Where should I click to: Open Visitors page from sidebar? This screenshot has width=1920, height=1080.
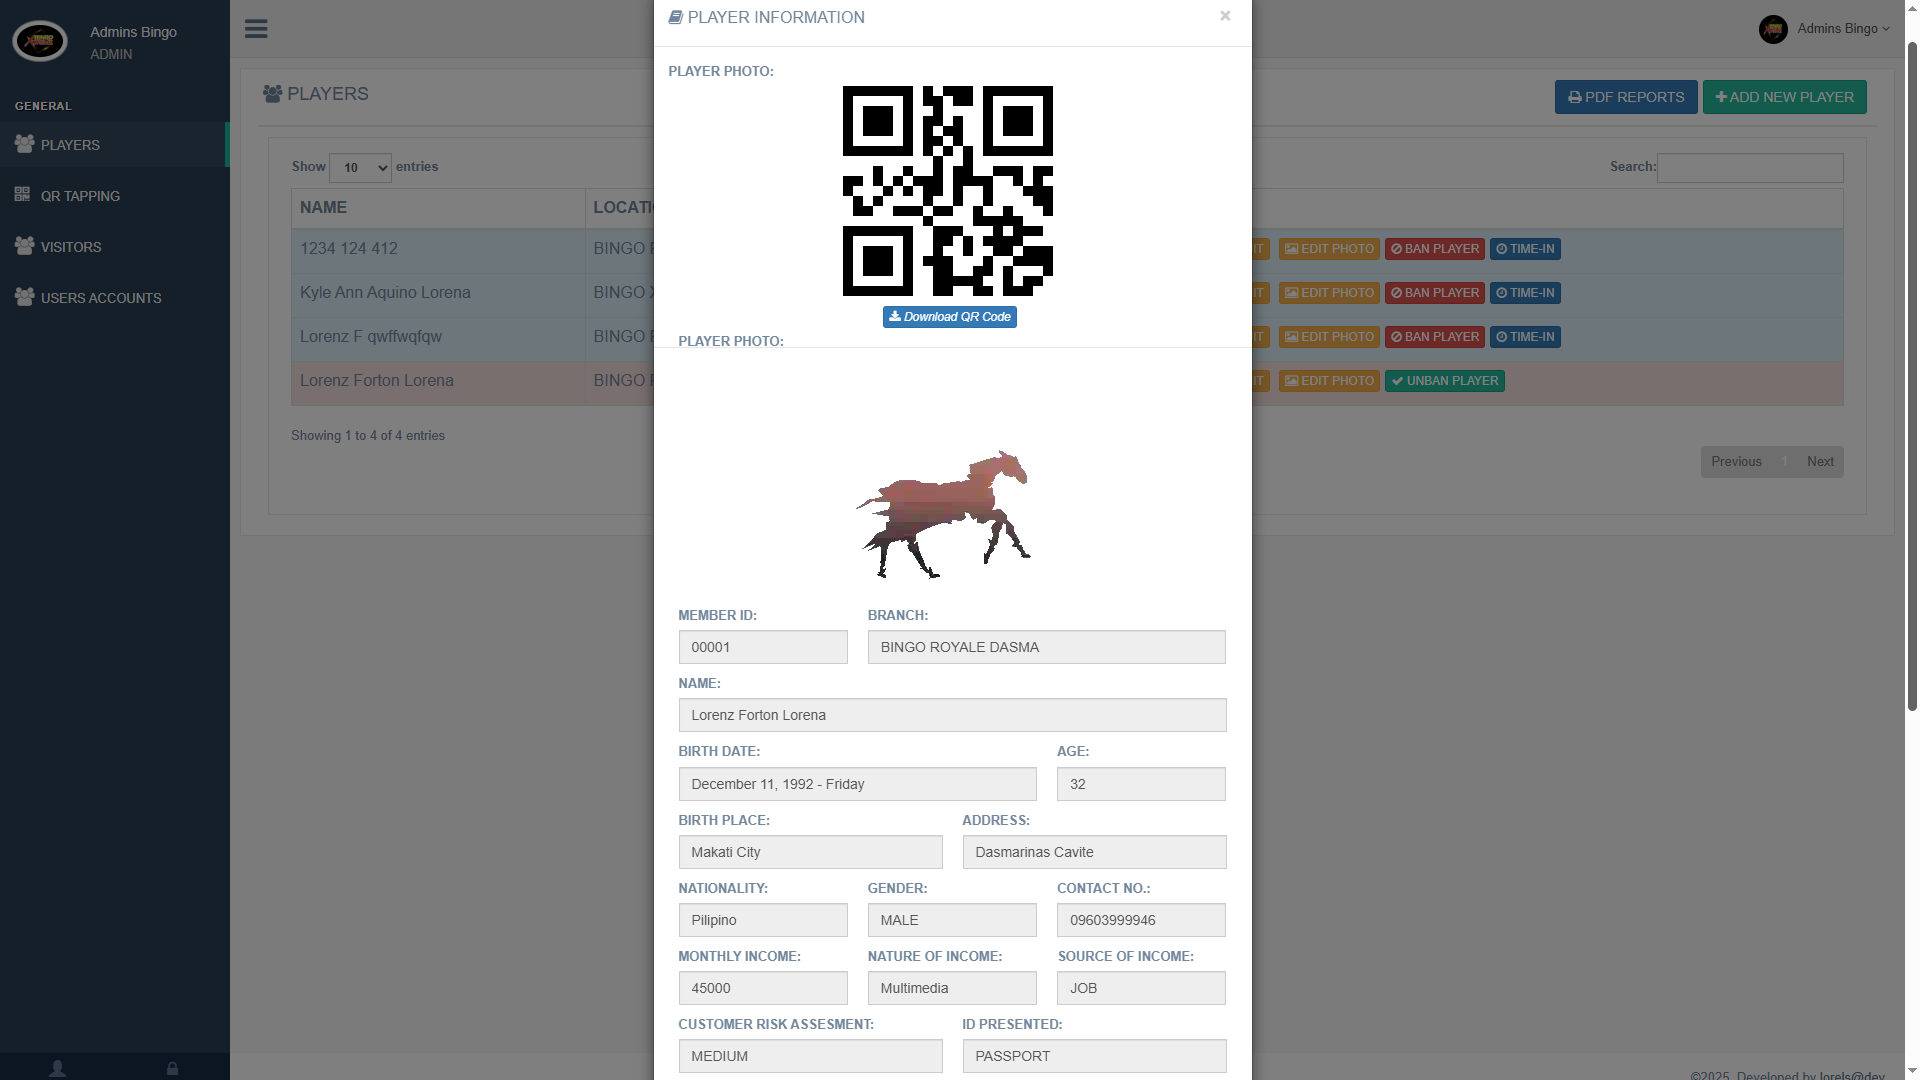tap(70, 247)
